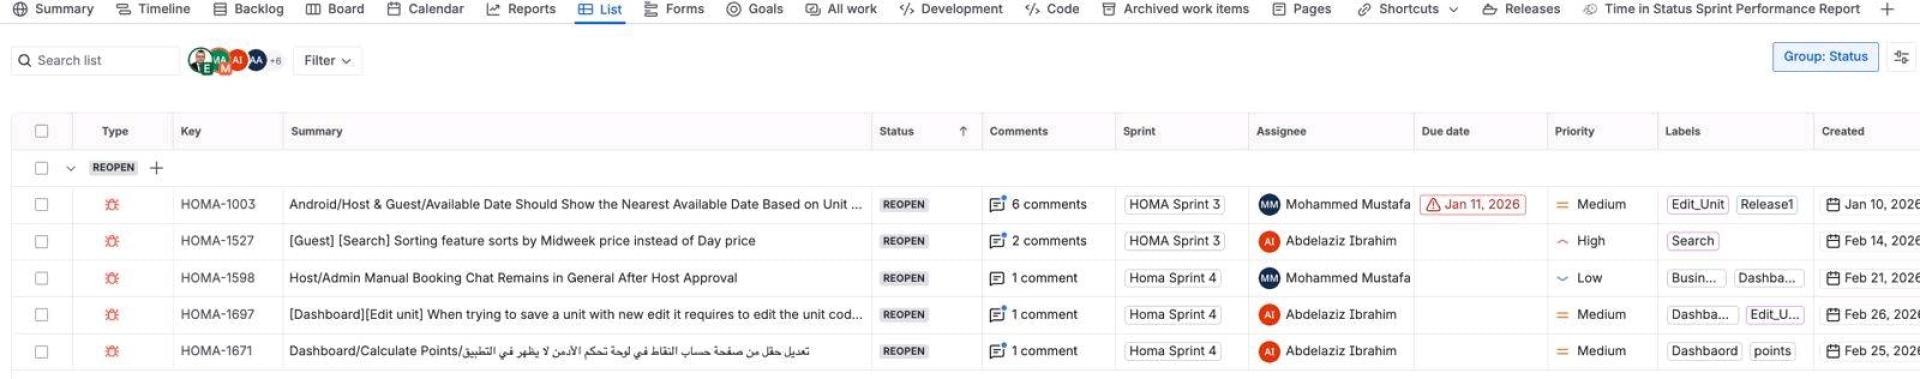Tick checkbox for HOMA-1671
The width and height of the screenshot is (1920, 379).
click(x=41, y=351)
